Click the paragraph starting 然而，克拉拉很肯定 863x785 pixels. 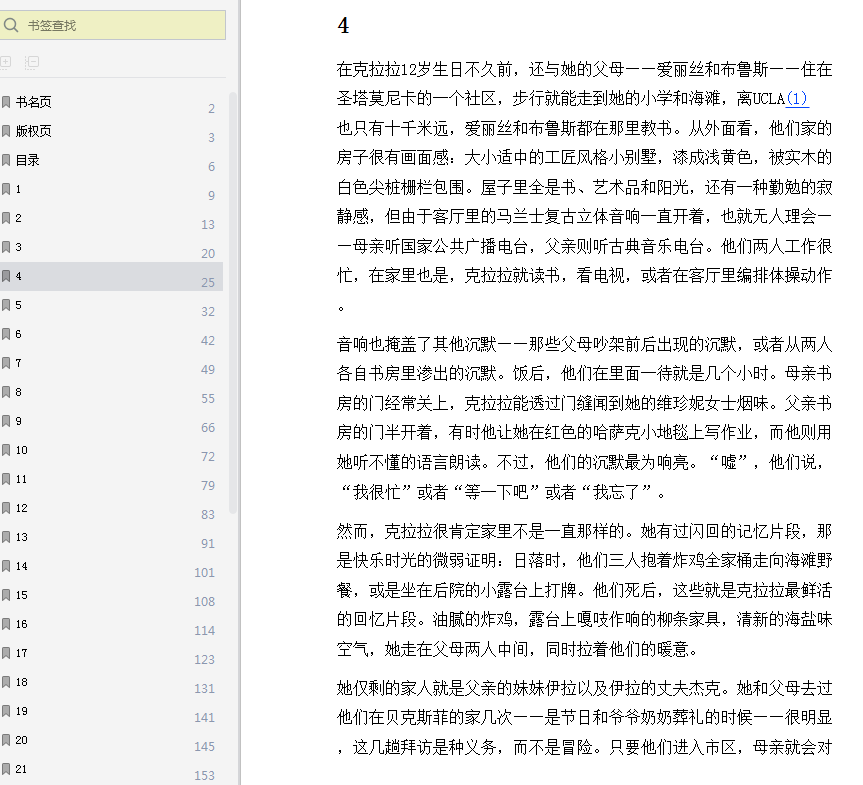click(584, 590)
